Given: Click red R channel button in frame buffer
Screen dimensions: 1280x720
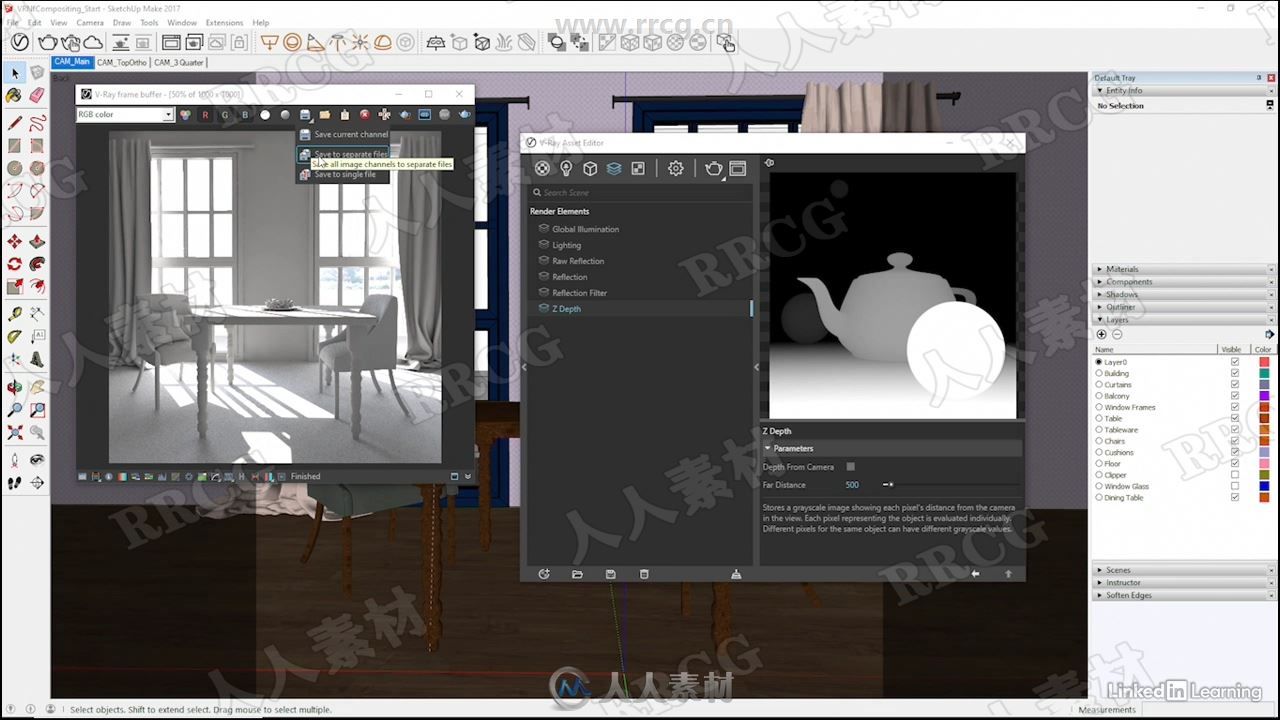Looking at the screenshot, I should click(205, 115).
